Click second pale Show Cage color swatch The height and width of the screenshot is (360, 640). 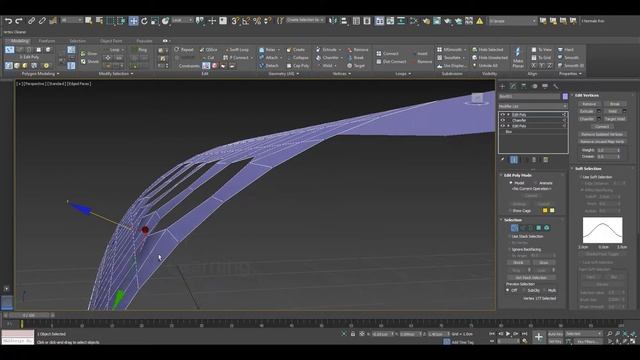point(552,211)
